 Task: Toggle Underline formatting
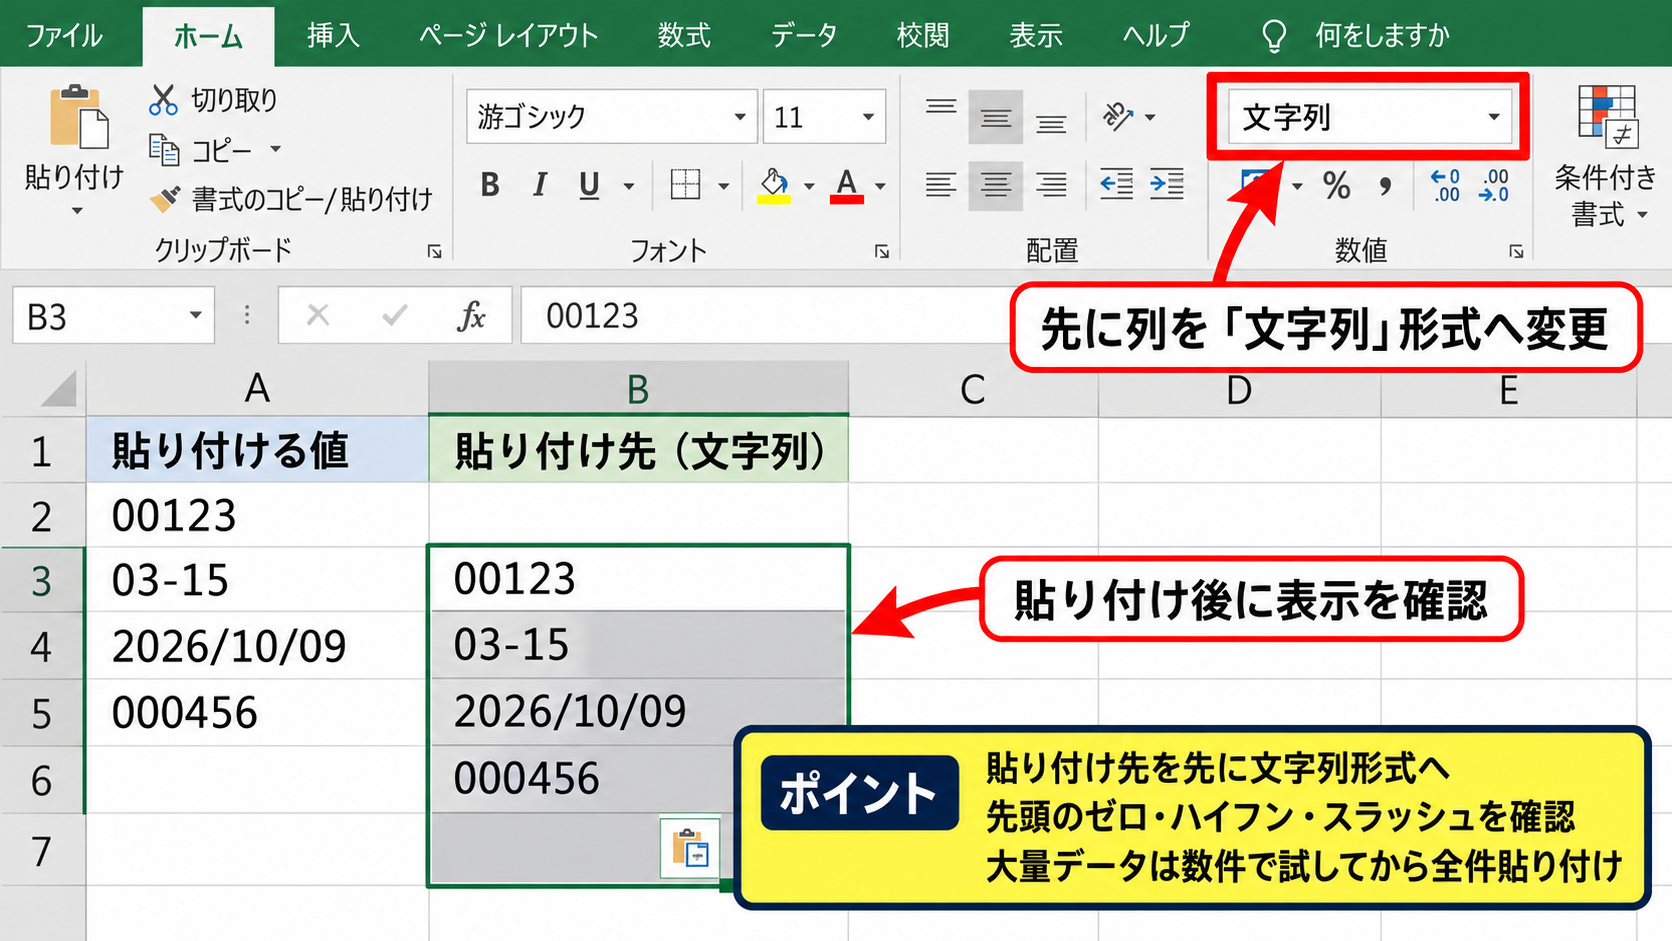[589, 185]
